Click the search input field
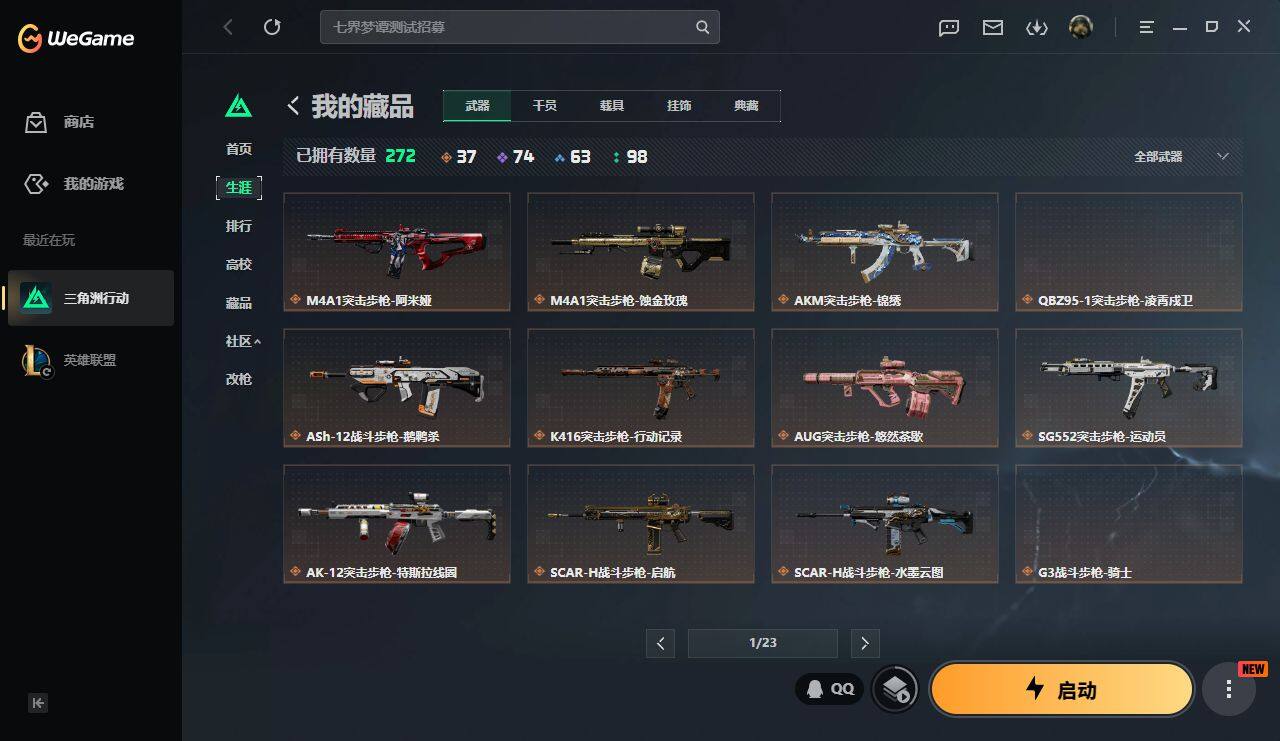The height and width of the screenshot is (741, 1280). pyautogui.click(x=508, y=27)
